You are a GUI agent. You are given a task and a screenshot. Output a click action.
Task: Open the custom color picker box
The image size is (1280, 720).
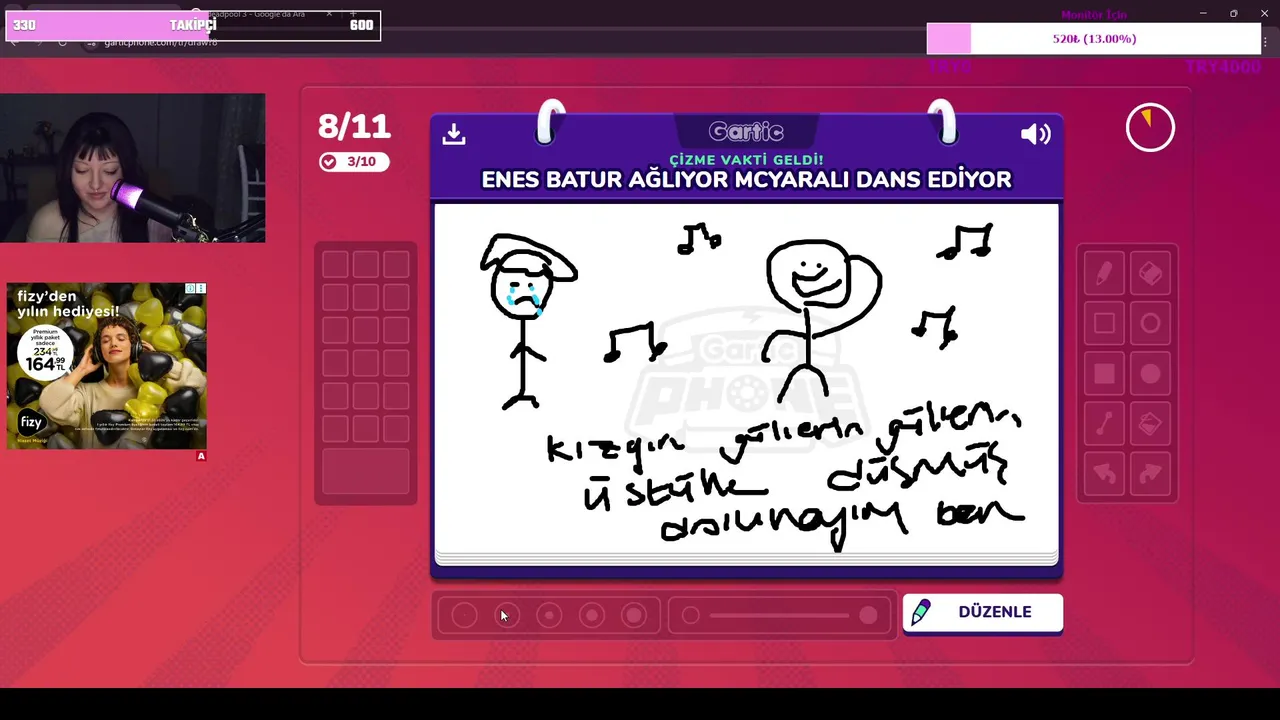[366, 471]
